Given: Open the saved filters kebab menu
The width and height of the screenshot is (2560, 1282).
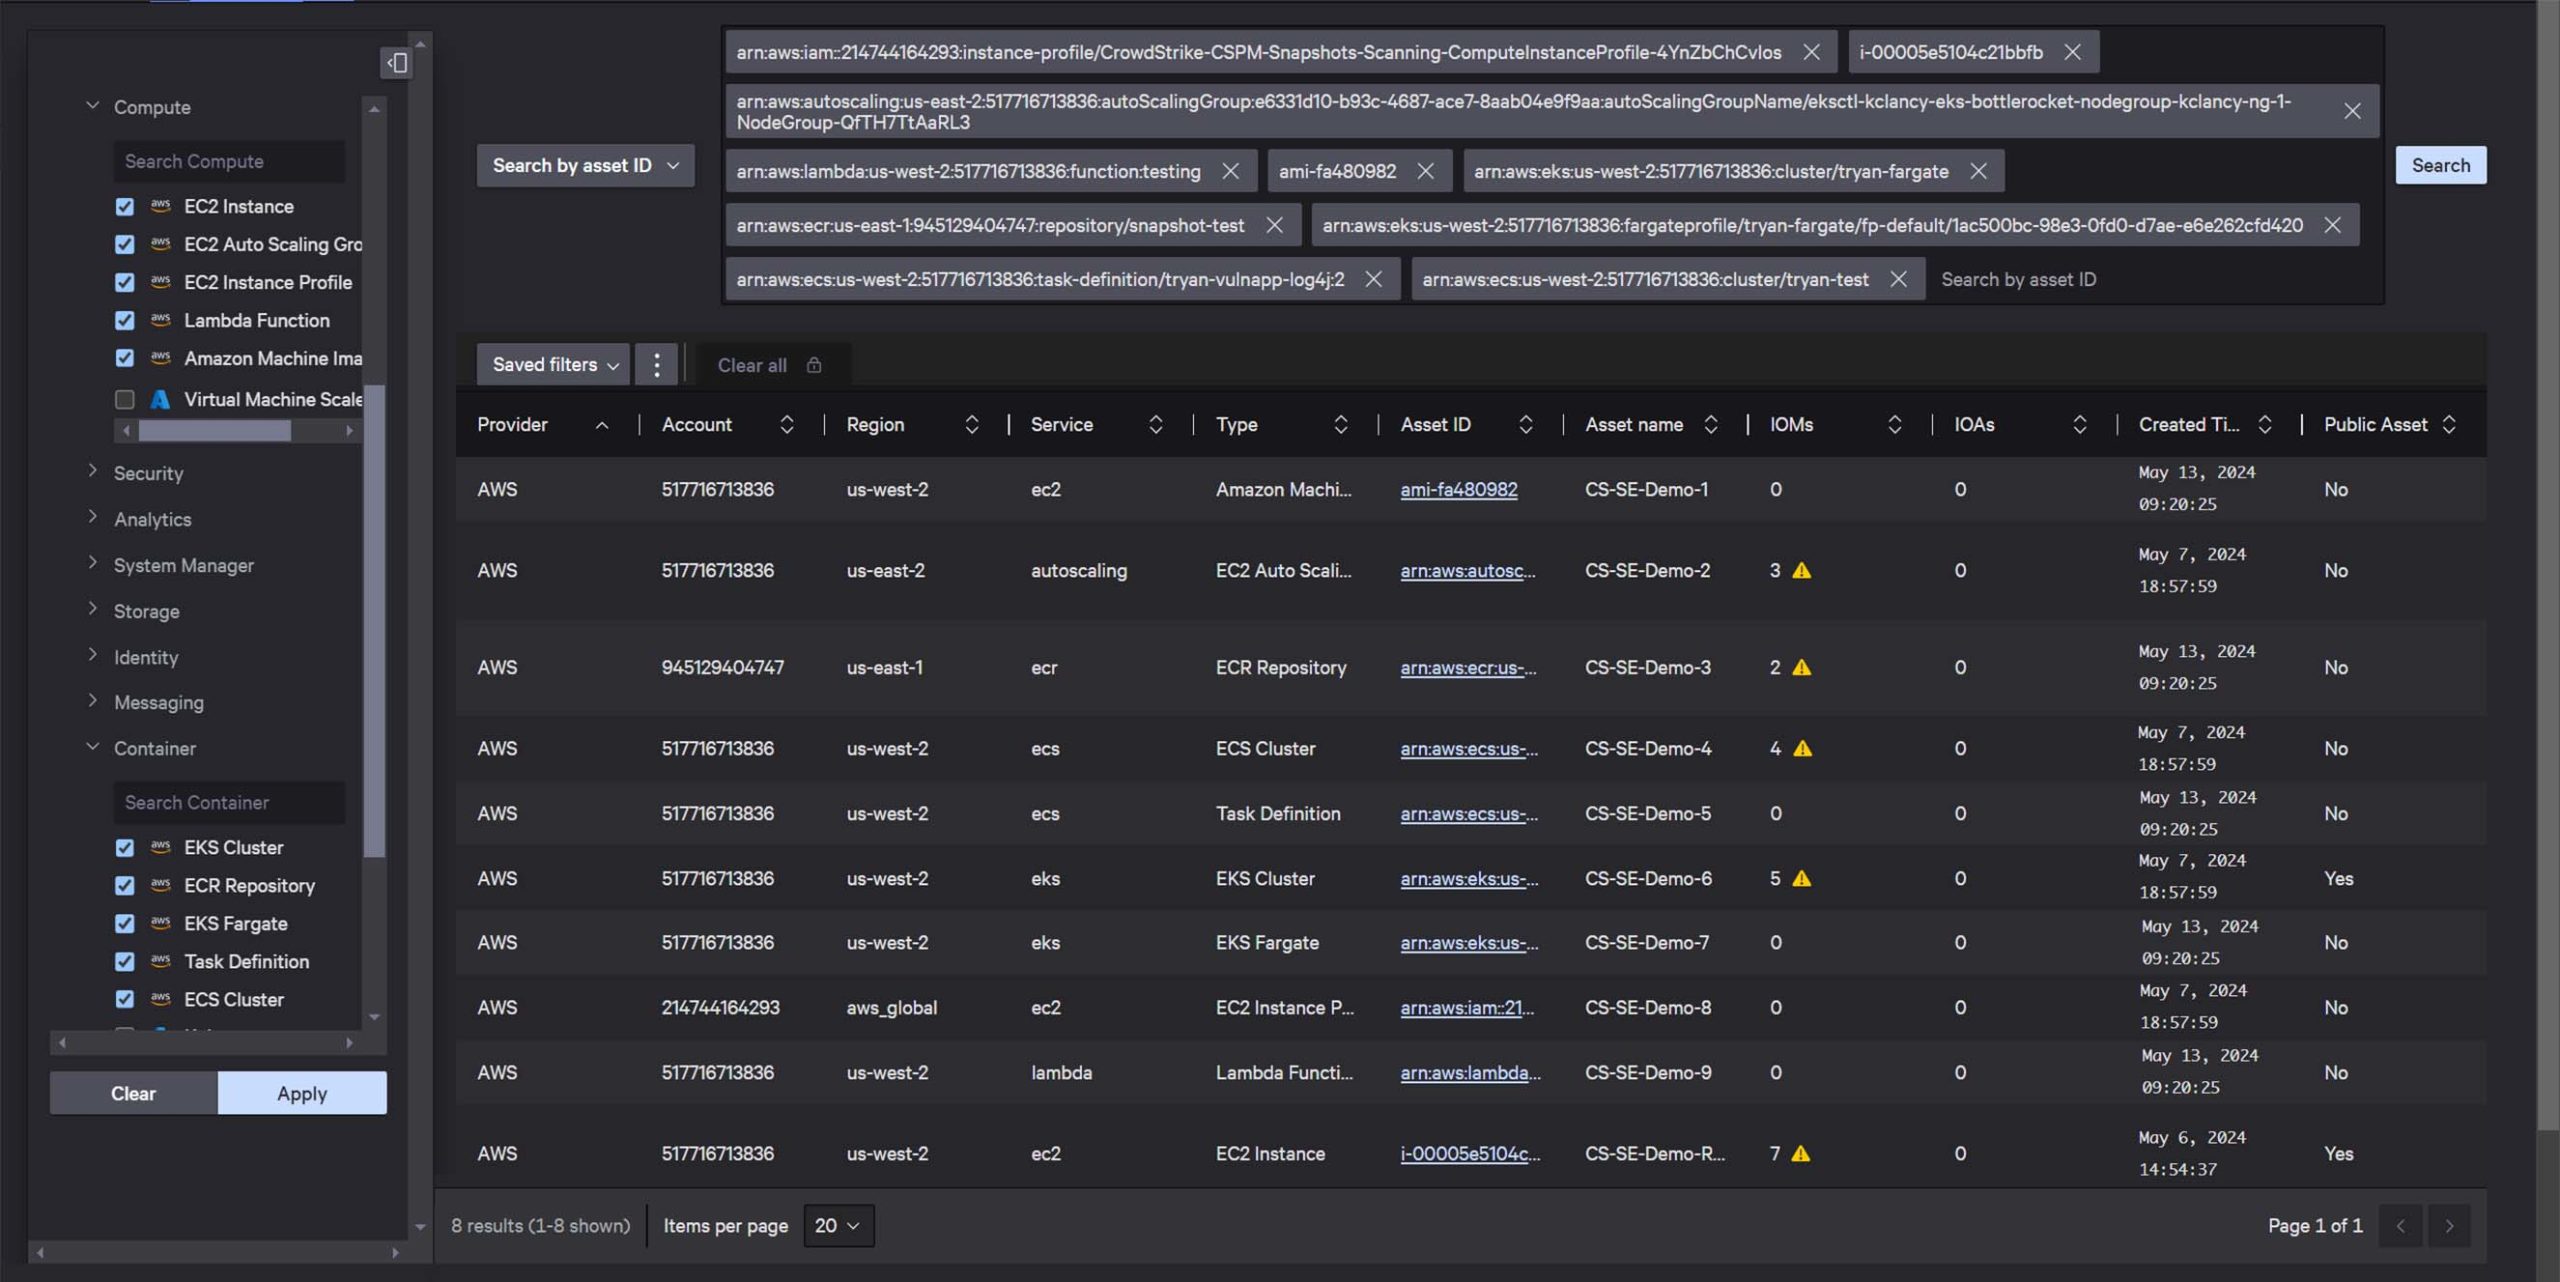Looking at the screenshot, I should coord(656,365).
